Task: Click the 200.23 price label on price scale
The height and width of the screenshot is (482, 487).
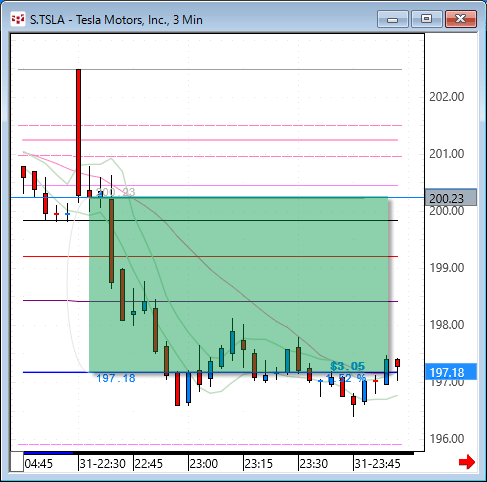Action: (x=451, y=198)
